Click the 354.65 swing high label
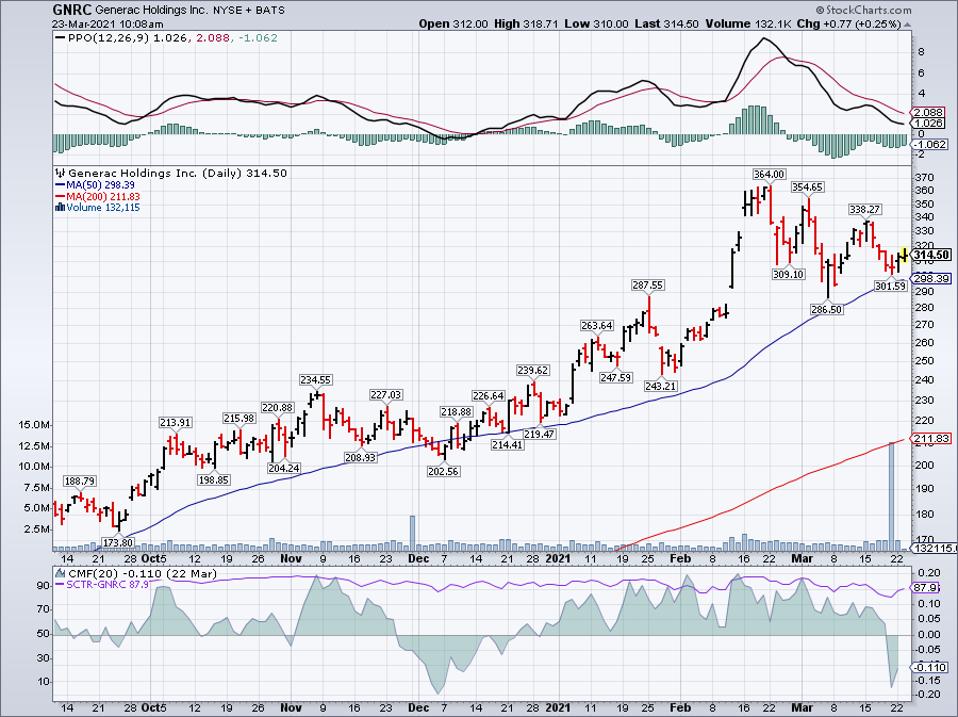The width and height of the screenshot is (958, 717). pos(807,187)
